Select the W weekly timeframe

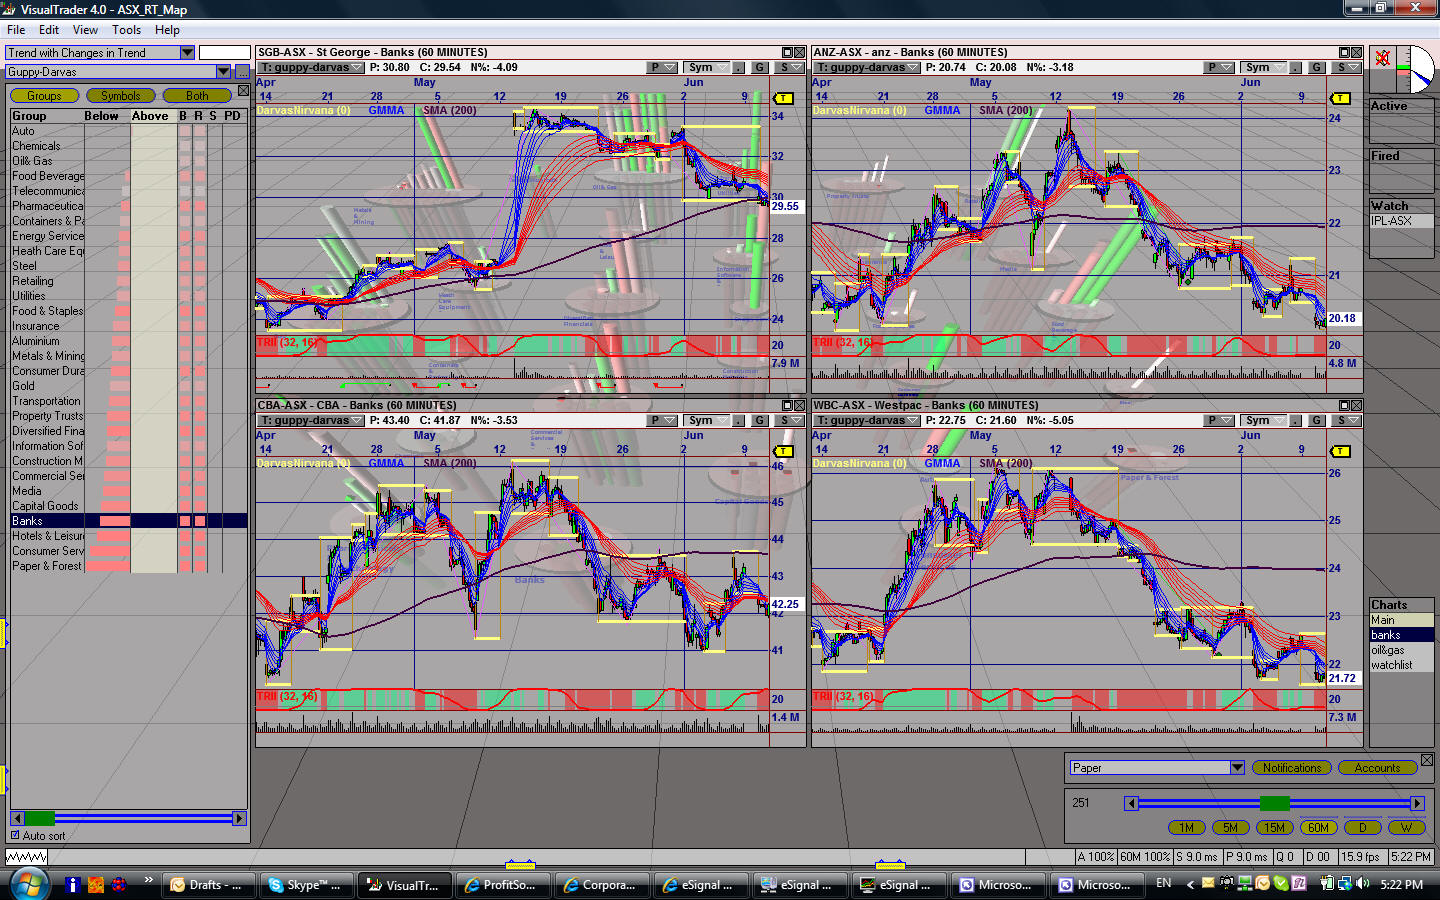pyautogui.click(x=1407, y=827)
